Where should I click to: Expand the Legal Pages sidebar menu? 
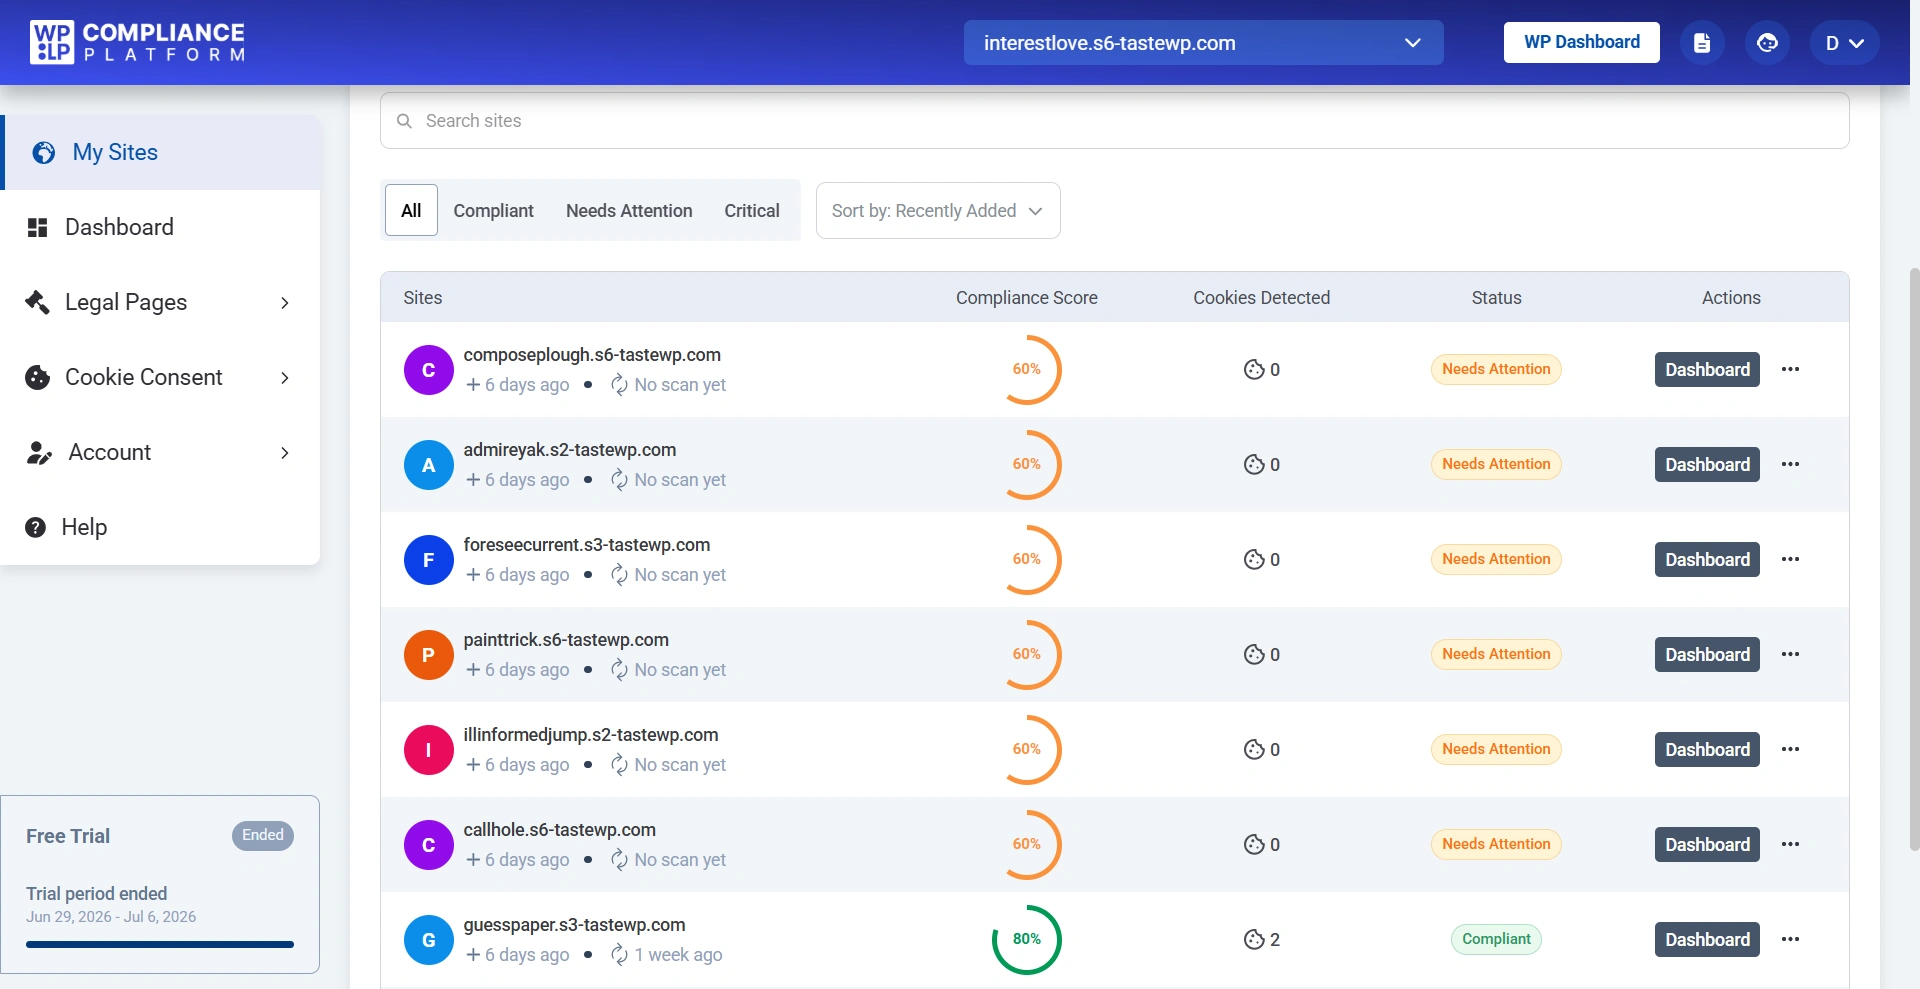(160, 302)
